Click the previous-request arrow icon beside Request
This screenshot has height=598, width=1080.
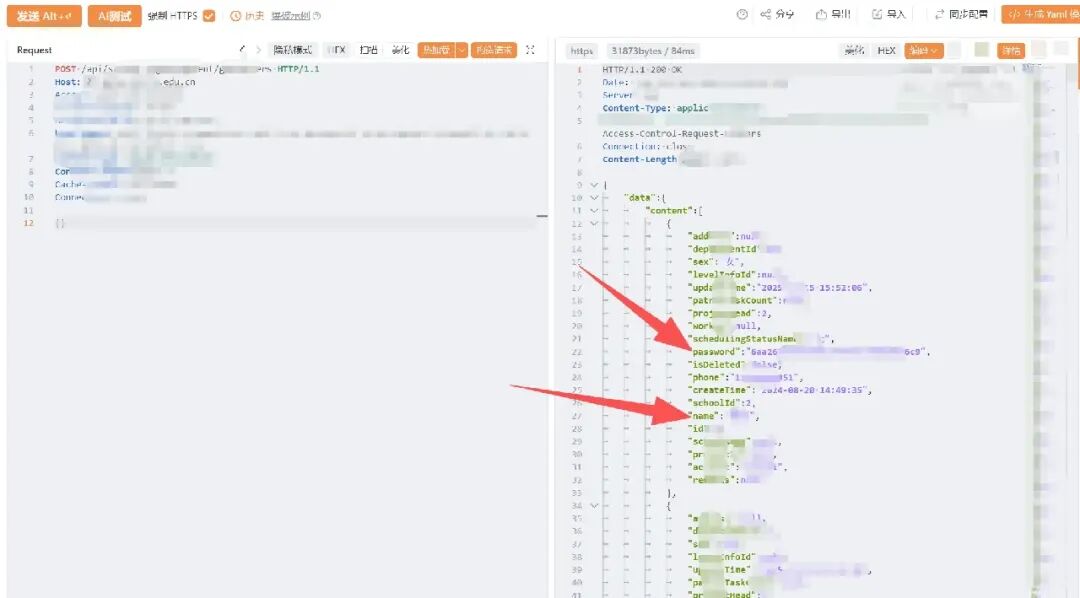coord(242,50)
